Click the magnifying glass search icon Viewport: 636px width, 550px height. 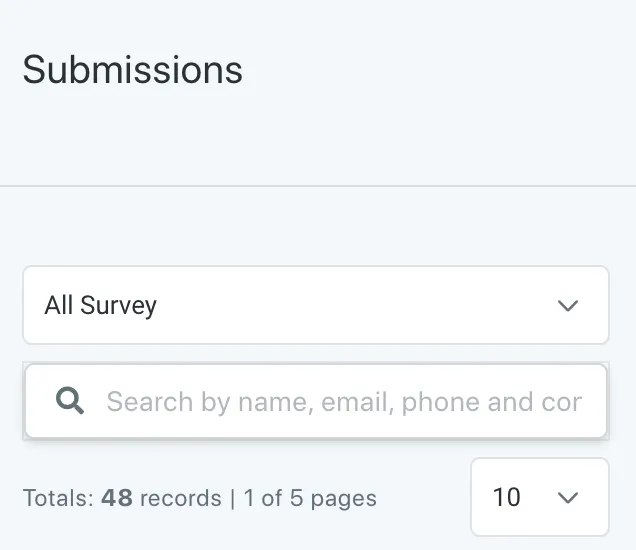pyautogui.click(x=70, y=401)
